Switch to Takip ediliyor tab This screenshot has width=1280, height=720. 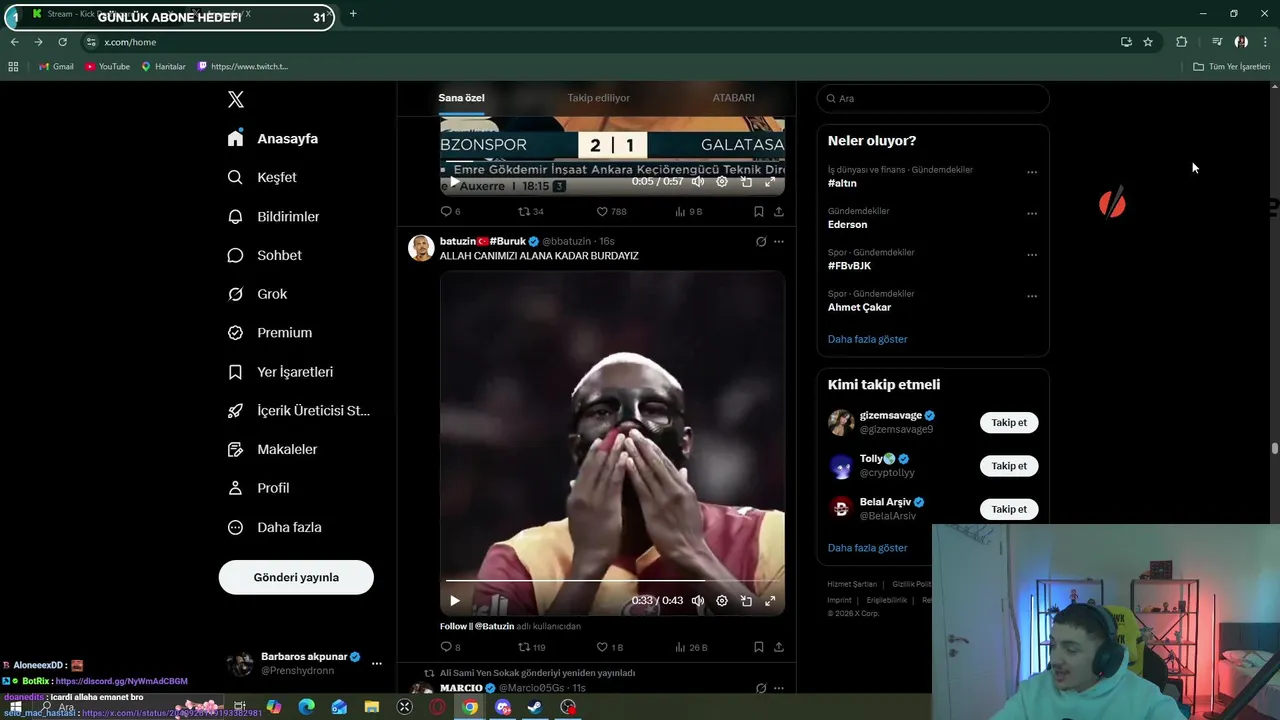point(599,98)
